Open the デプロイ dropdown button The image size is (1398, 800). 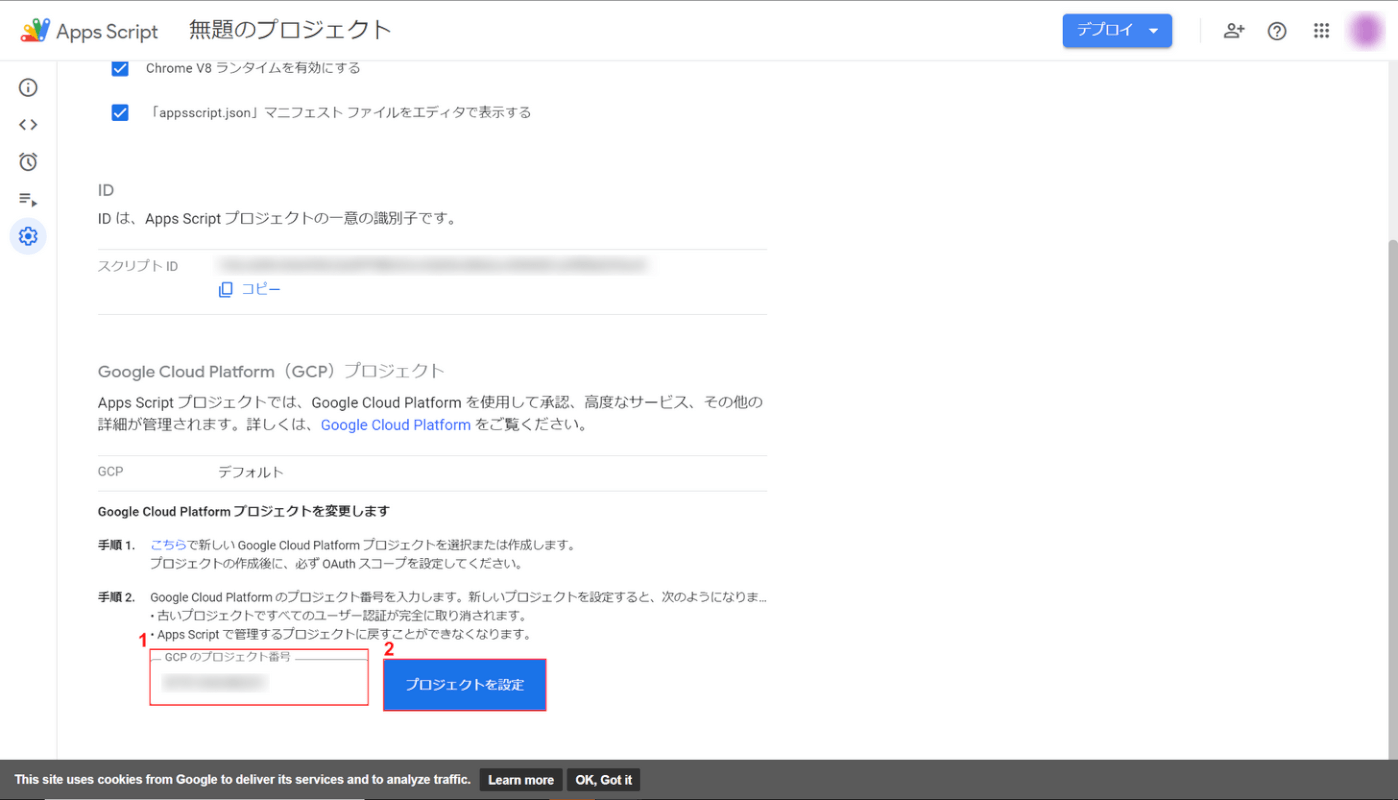tap(1117, 31)
